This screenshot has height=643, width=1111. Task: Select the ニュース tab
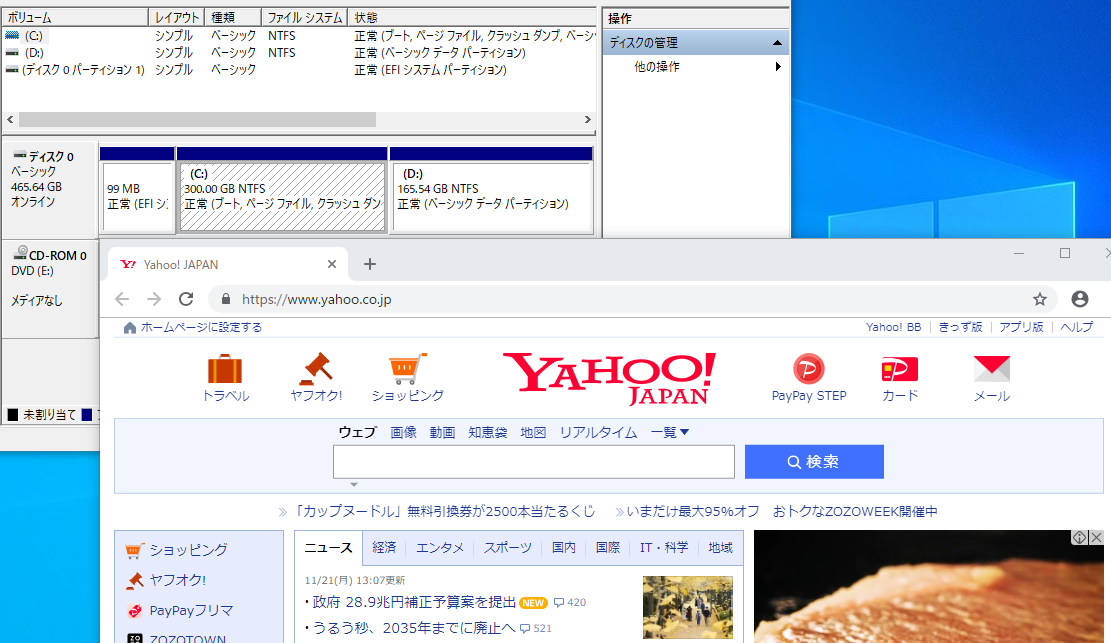[x=328, y=548]
